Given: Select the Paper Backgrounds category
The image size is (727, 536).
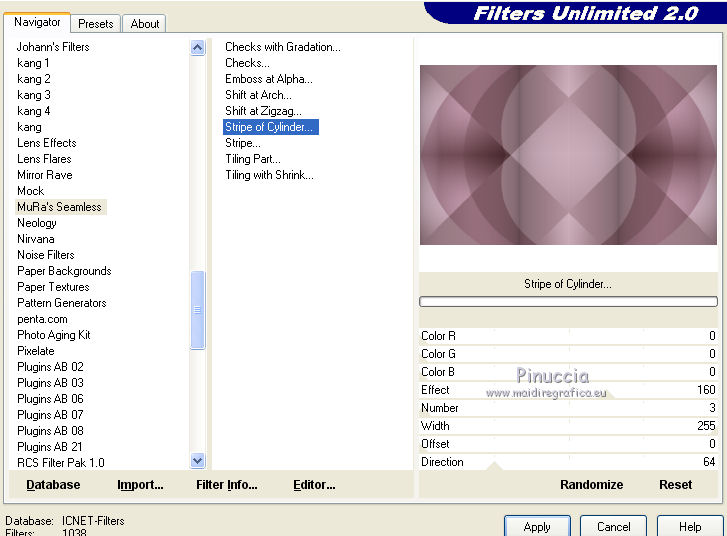Looking at the screenshot, I should coord(64,271).
